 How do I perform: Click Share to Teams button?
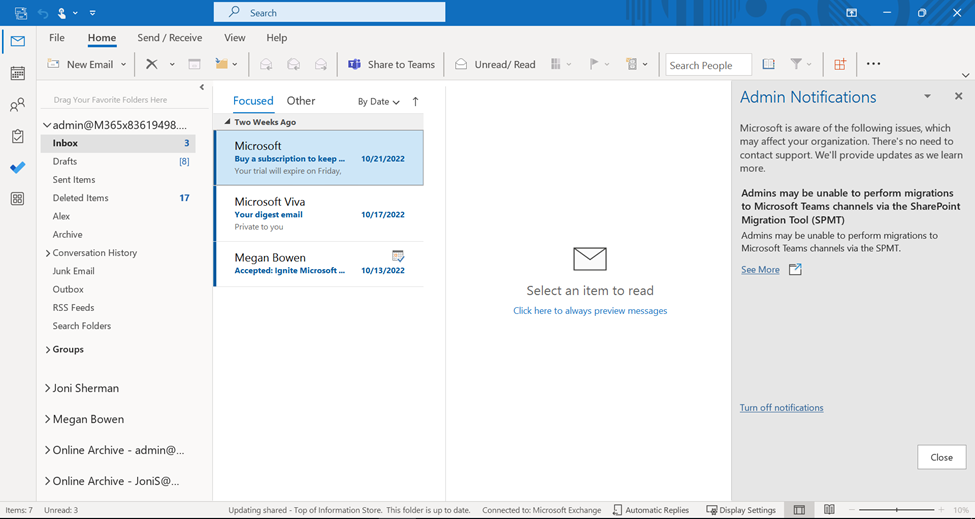click(391, 64)
